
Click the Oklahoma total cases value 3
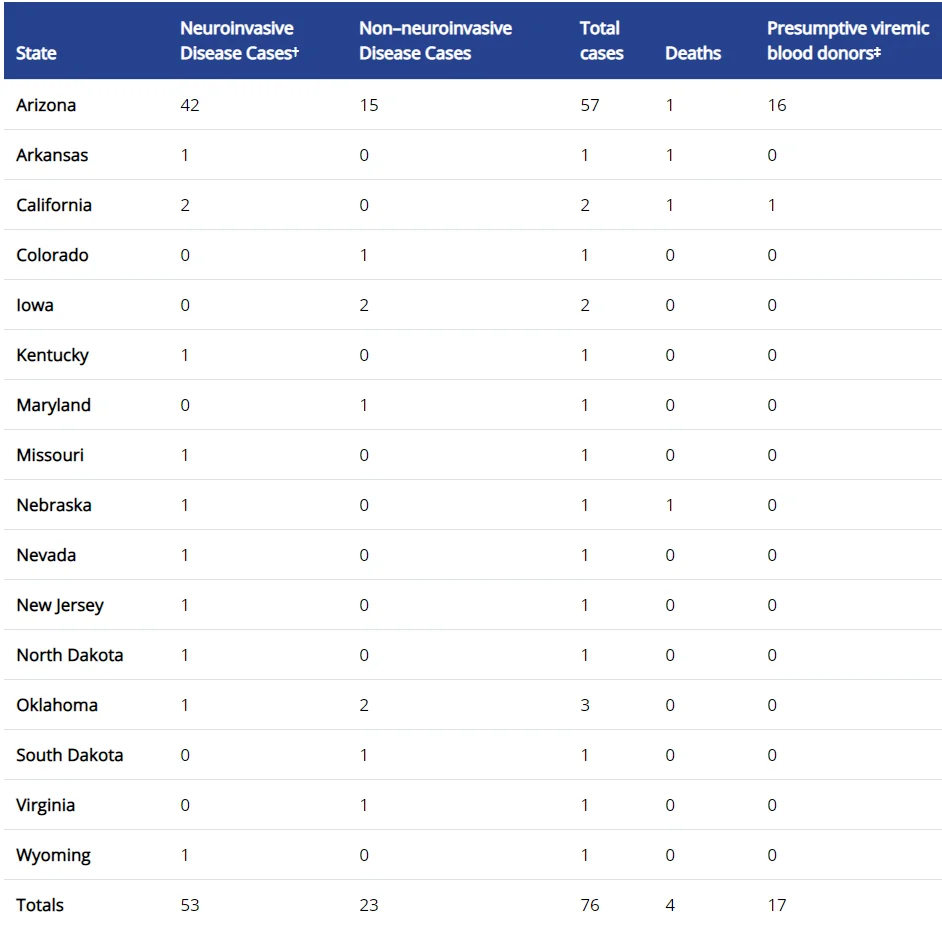585,705
